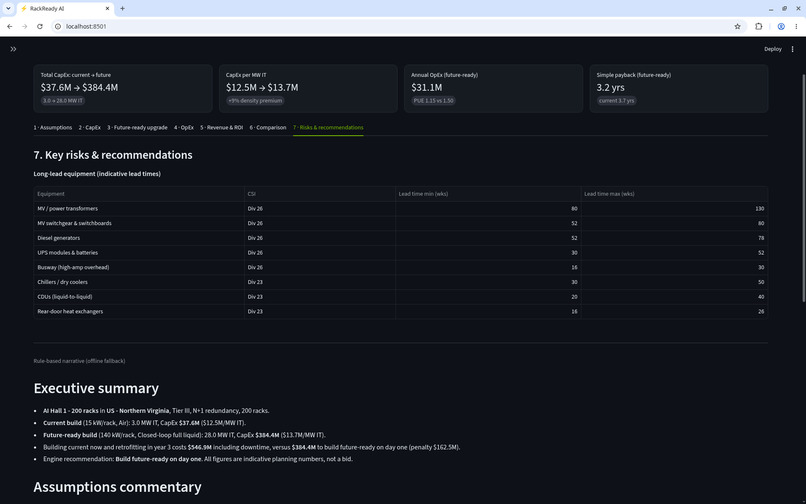The width and height of the screenshot is (806, 504).
Task: Open the 4 · OpEx tab
Action: pyautogui.click(x=184, y=128)
